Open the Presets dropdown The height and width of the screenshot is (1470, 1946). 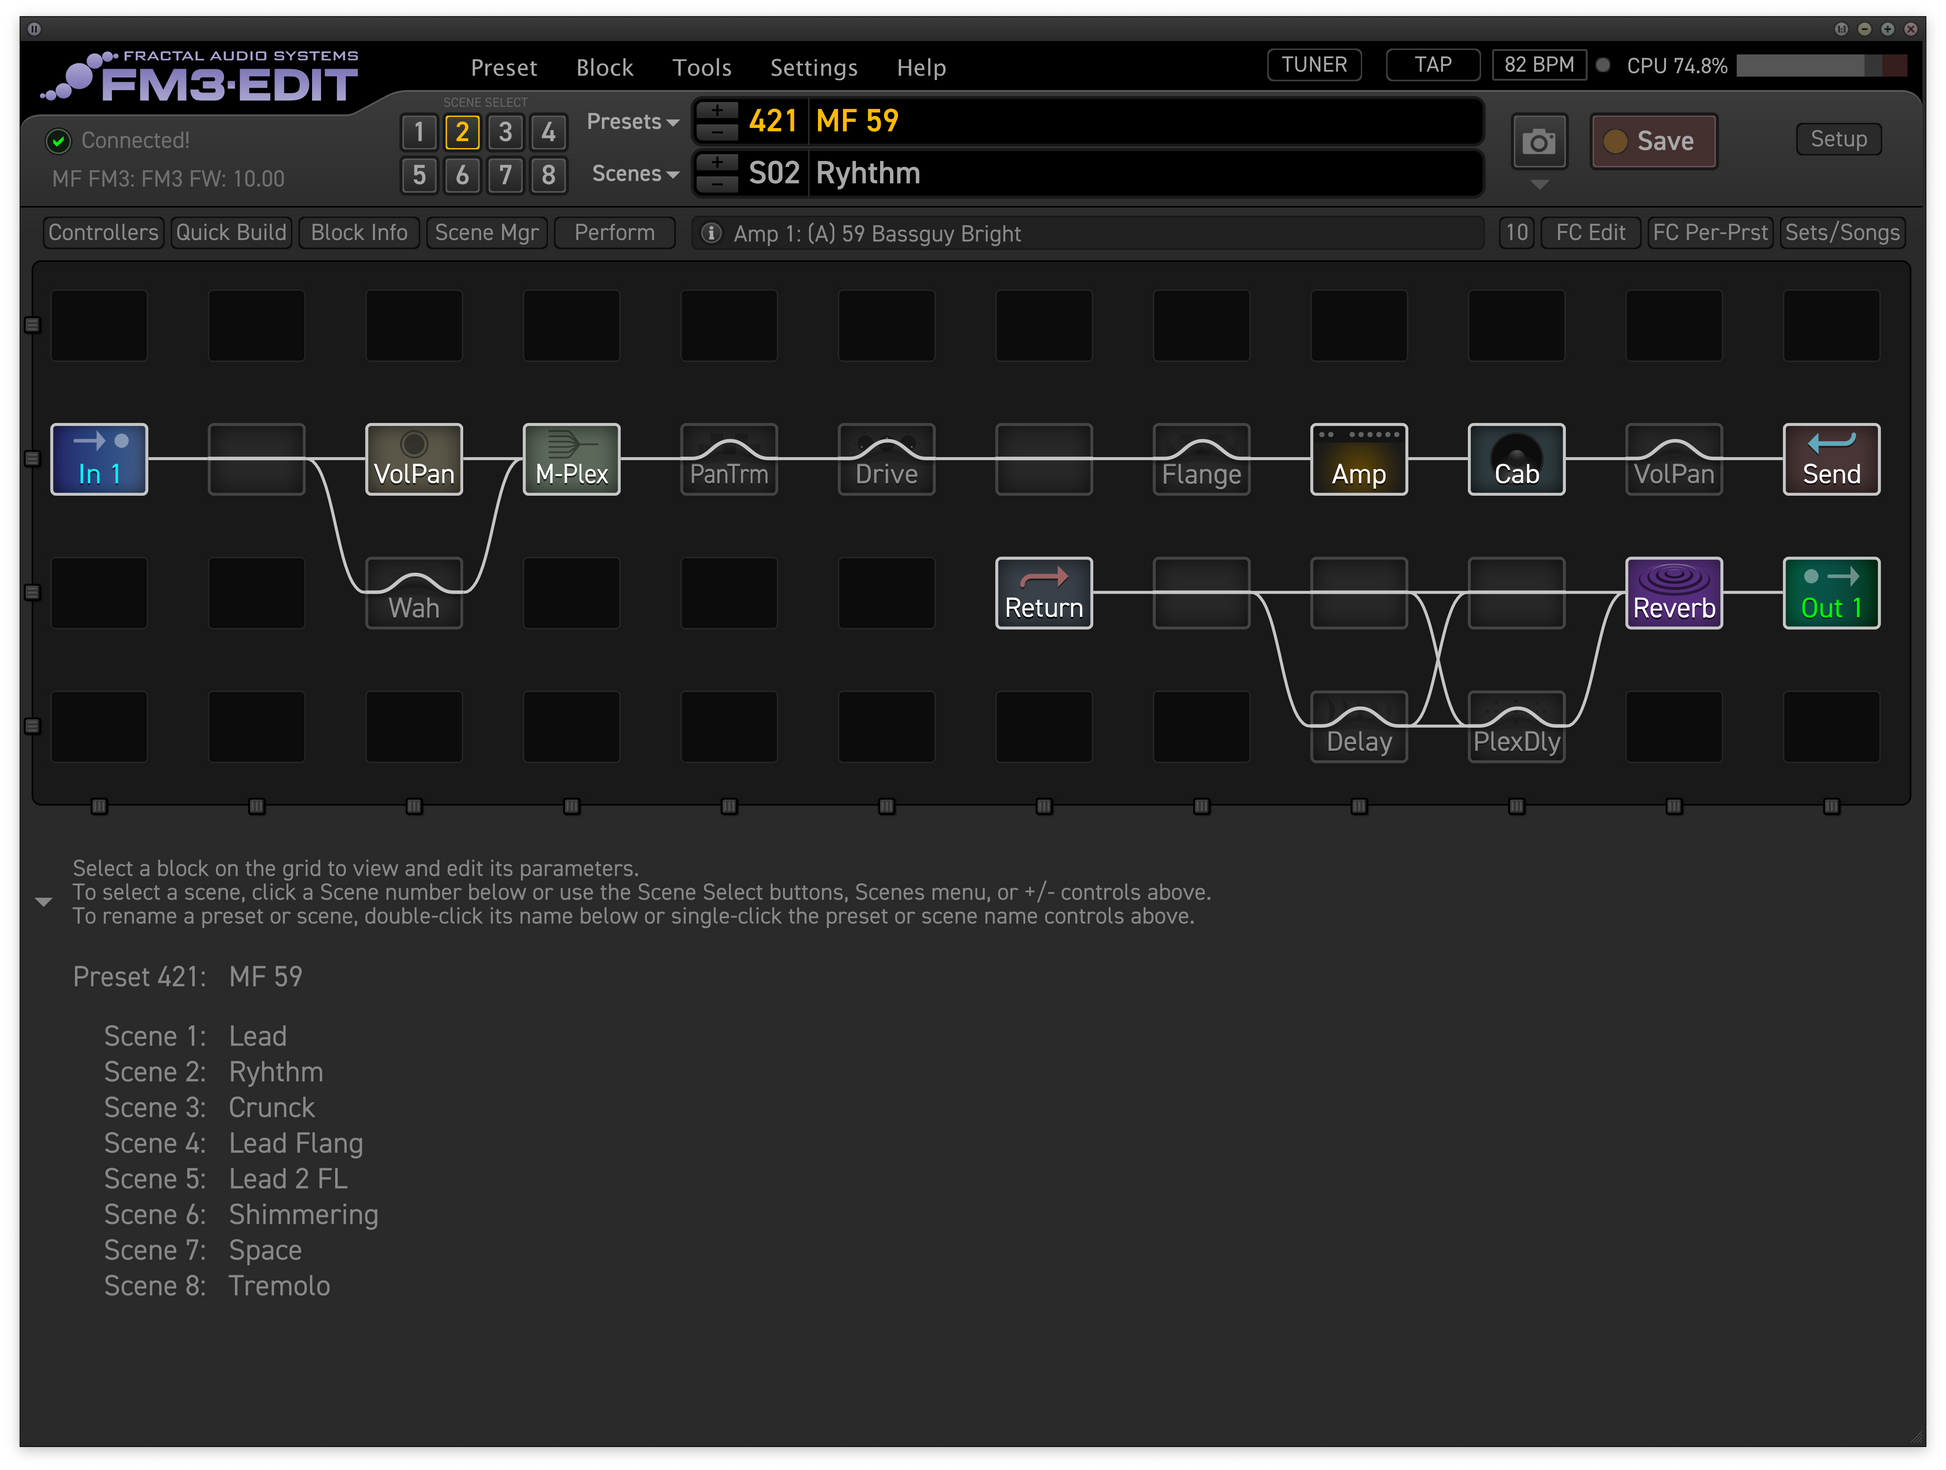click(632, 122)
